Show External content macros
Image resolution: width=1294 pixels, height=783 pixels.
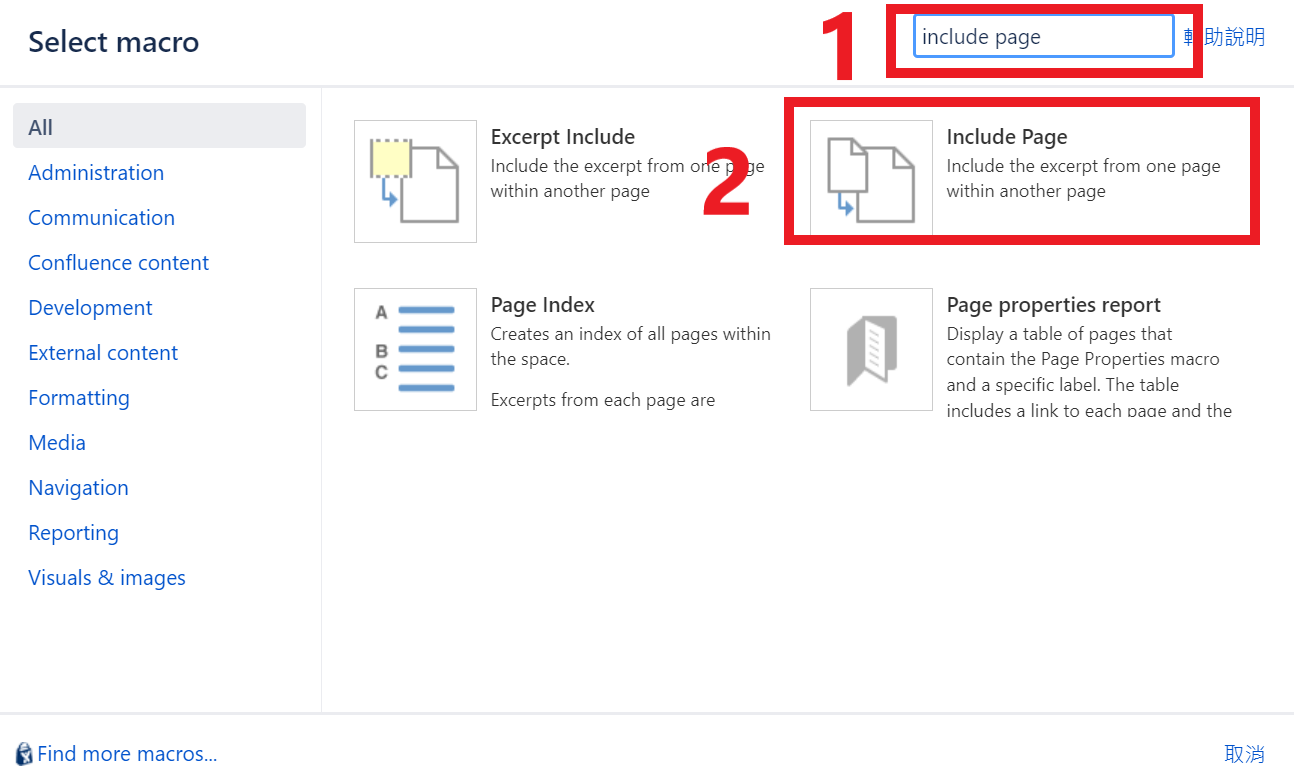click(103, 352)
